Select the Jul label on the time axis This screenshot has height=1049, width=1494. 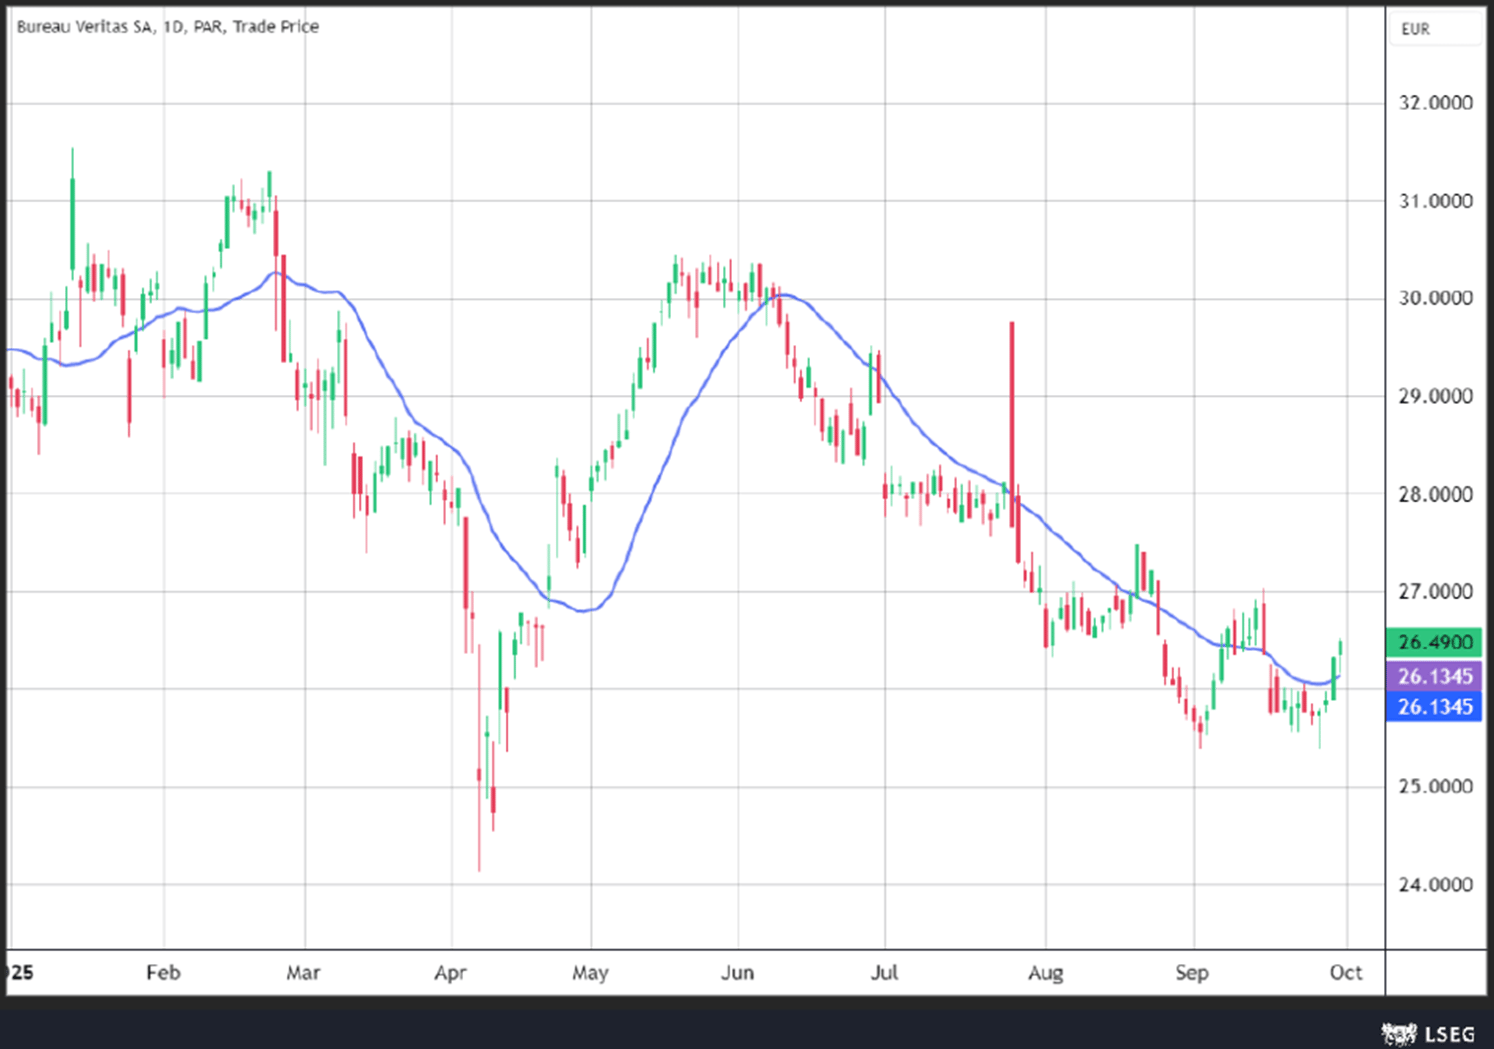(x=884, y=972)
